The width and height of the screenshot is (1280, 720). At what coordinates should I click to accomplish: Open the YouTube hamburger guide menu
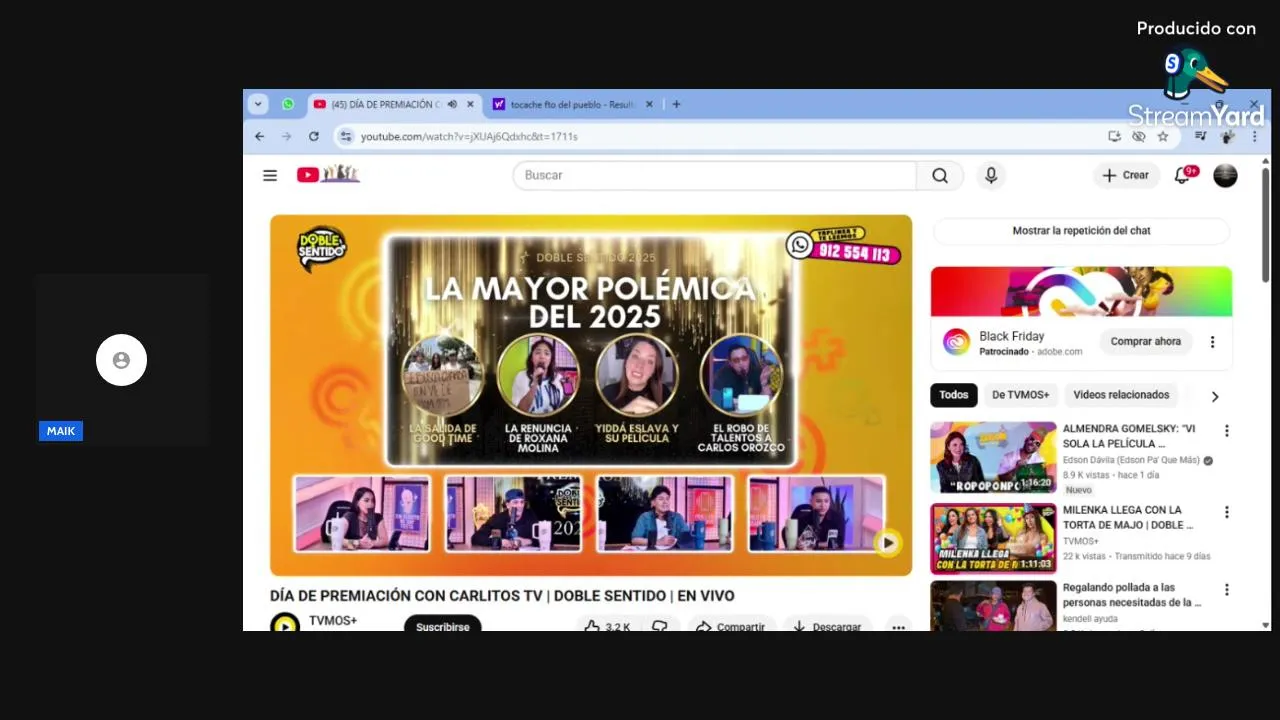270,175
